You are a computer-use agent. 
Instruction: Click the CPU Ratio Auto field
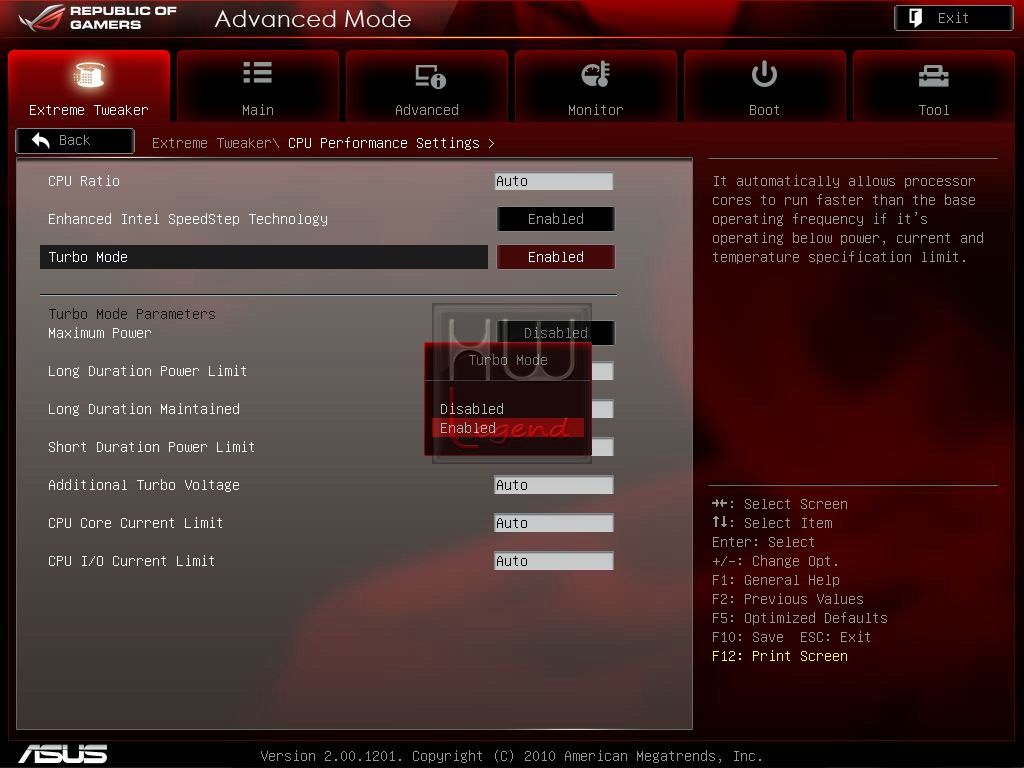pyautogui.click(x=554, y=181)
